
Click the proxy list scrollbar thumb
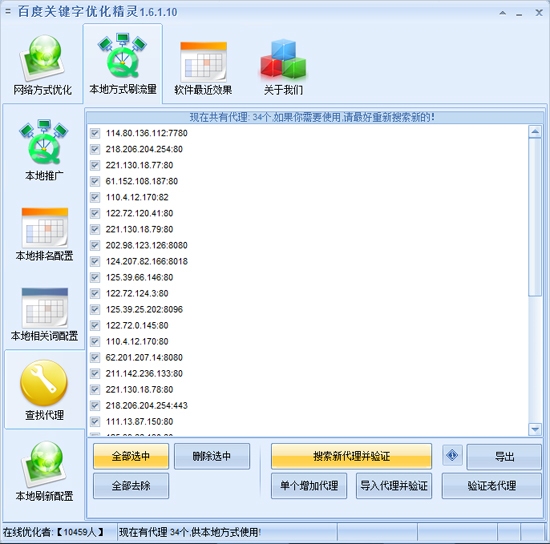tap(535, 217)
